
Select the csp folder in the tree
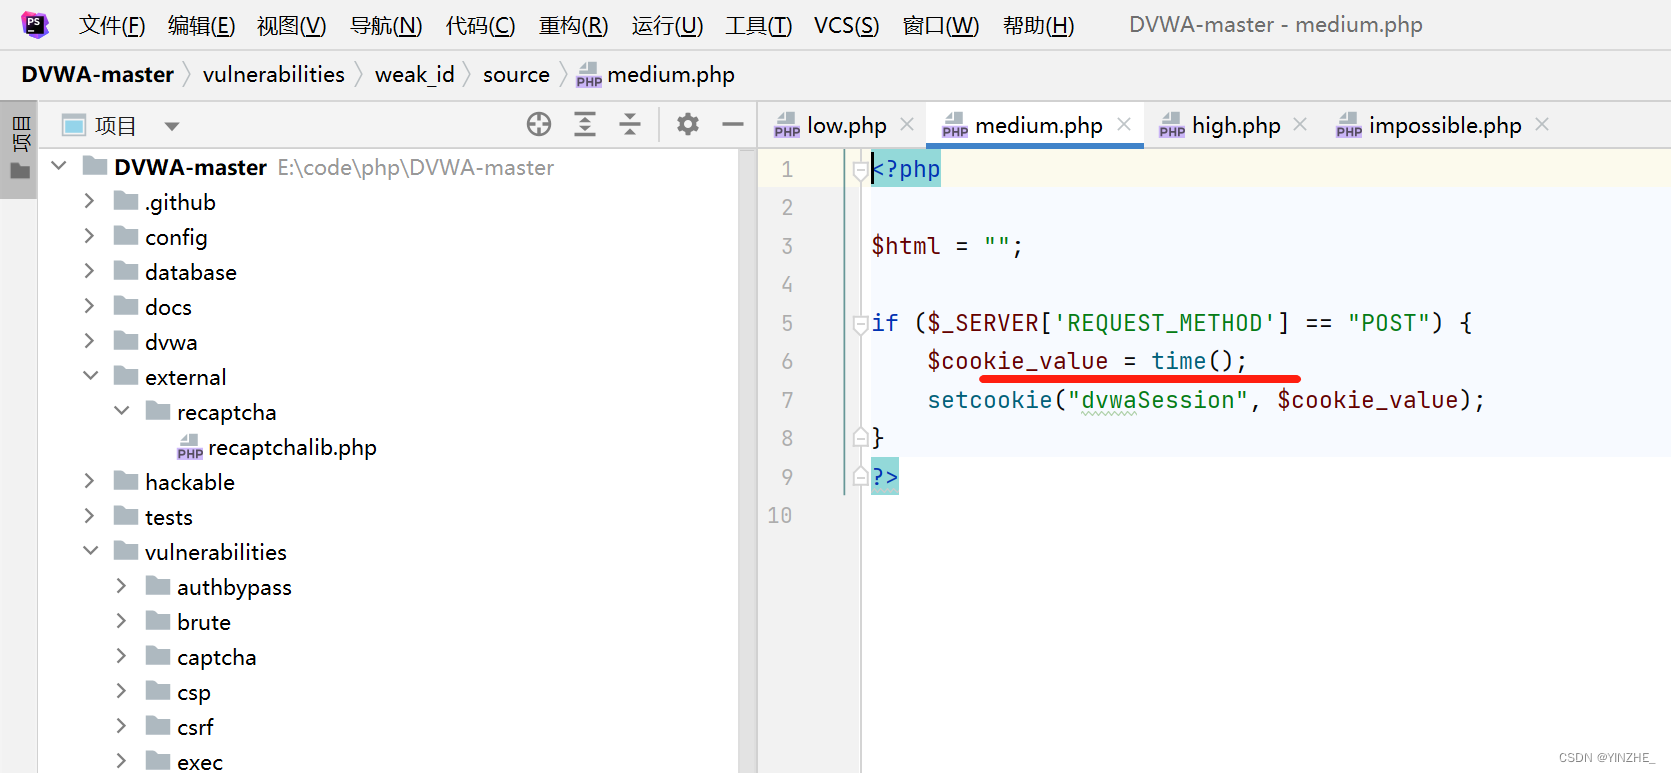click(x=194, y=692)
